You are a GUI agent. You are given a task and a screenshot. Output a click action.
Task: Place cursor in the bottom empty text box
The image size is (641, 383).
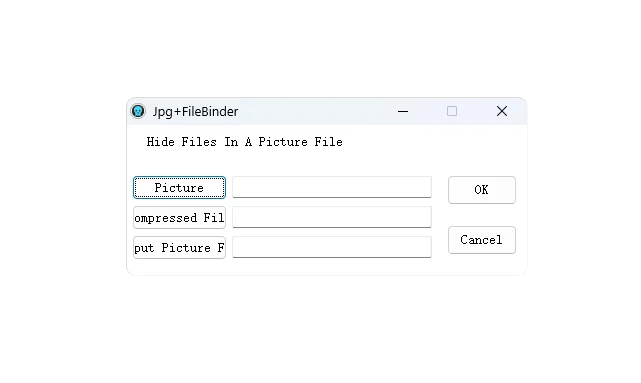(x=332, y=247)
